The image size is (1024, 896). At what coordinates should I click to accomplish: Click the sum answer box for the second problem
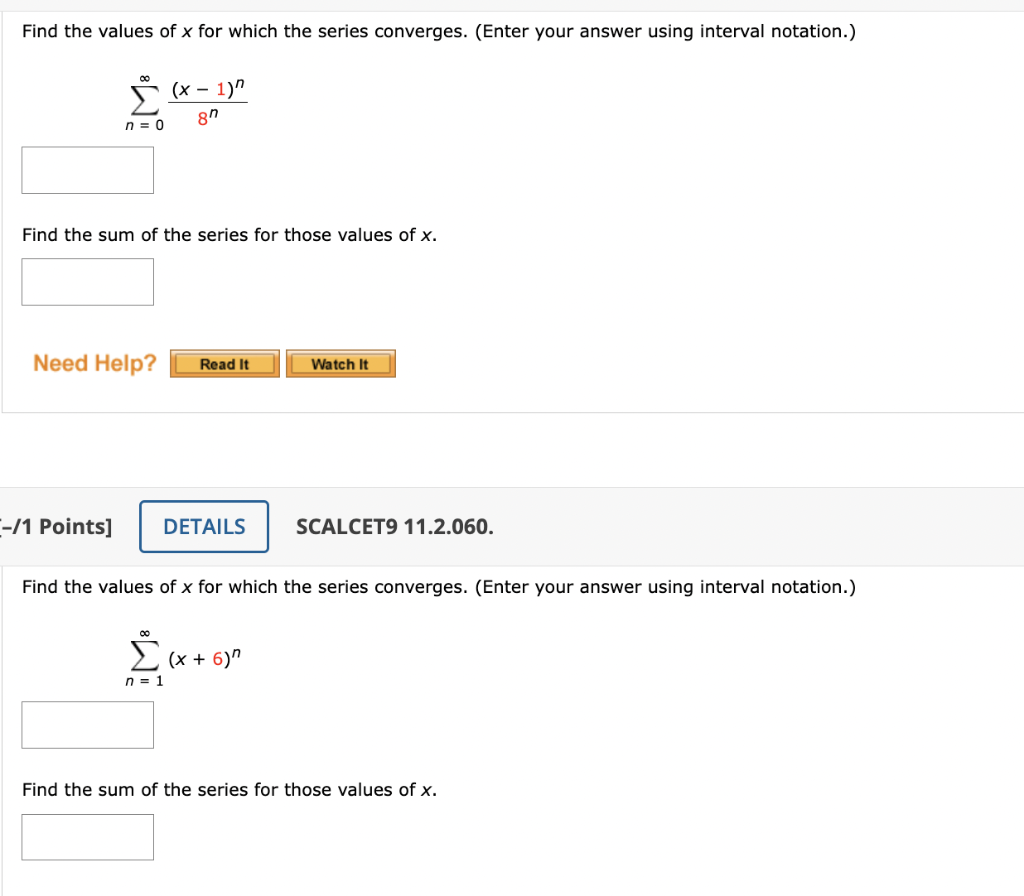tap(87, 836)
